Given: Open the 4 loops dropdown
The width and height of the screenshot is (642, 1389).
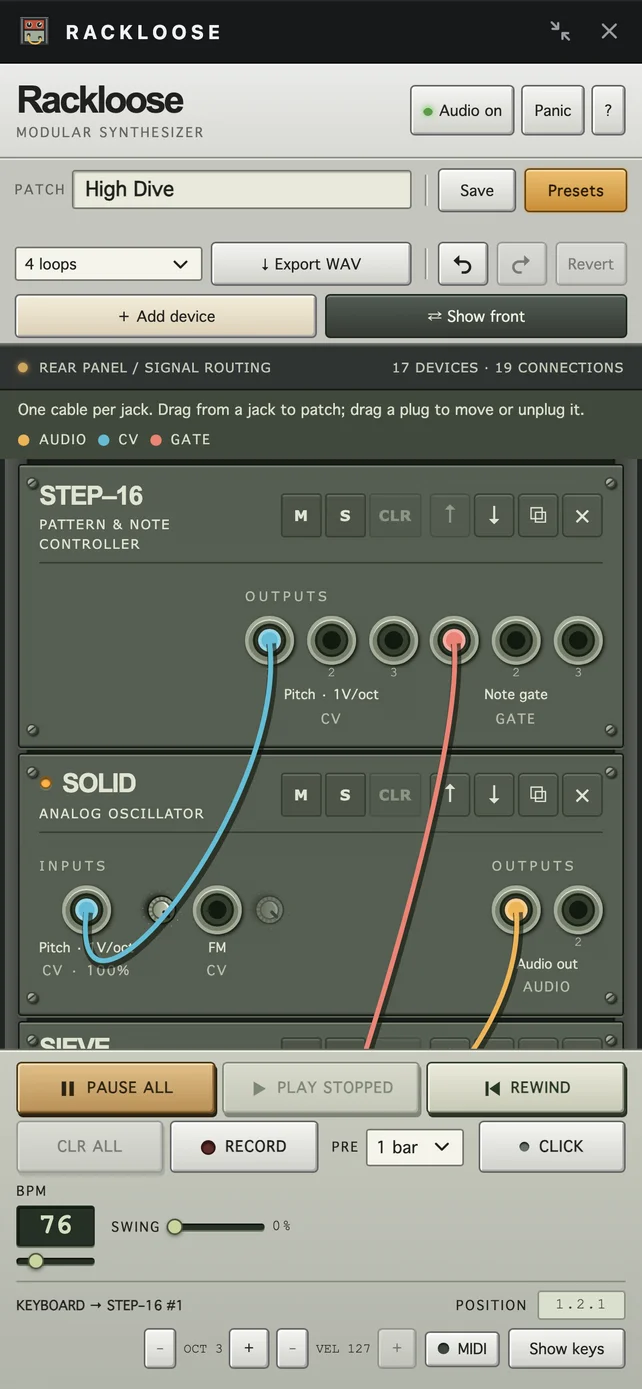Looking at the screenshot, I should pos(108,264).
